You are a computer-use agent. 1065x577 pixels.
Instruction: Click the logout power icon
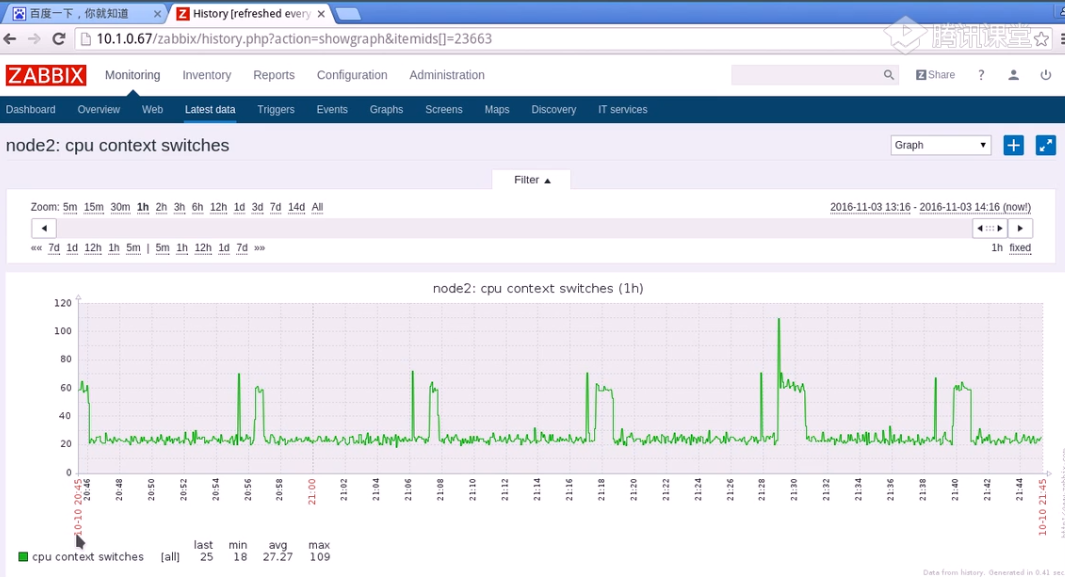(x=1046, y=75)
